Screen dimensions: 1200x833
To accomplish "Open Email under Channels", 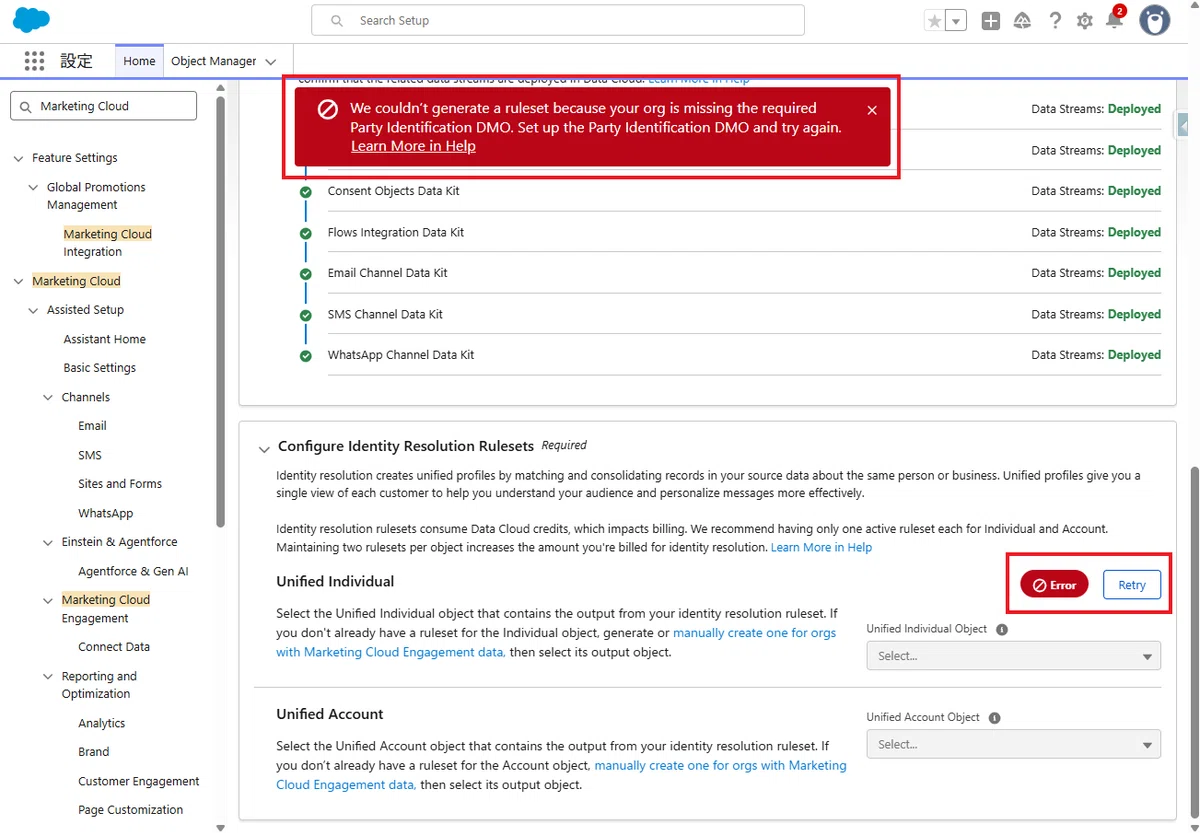I will point(92,426).
